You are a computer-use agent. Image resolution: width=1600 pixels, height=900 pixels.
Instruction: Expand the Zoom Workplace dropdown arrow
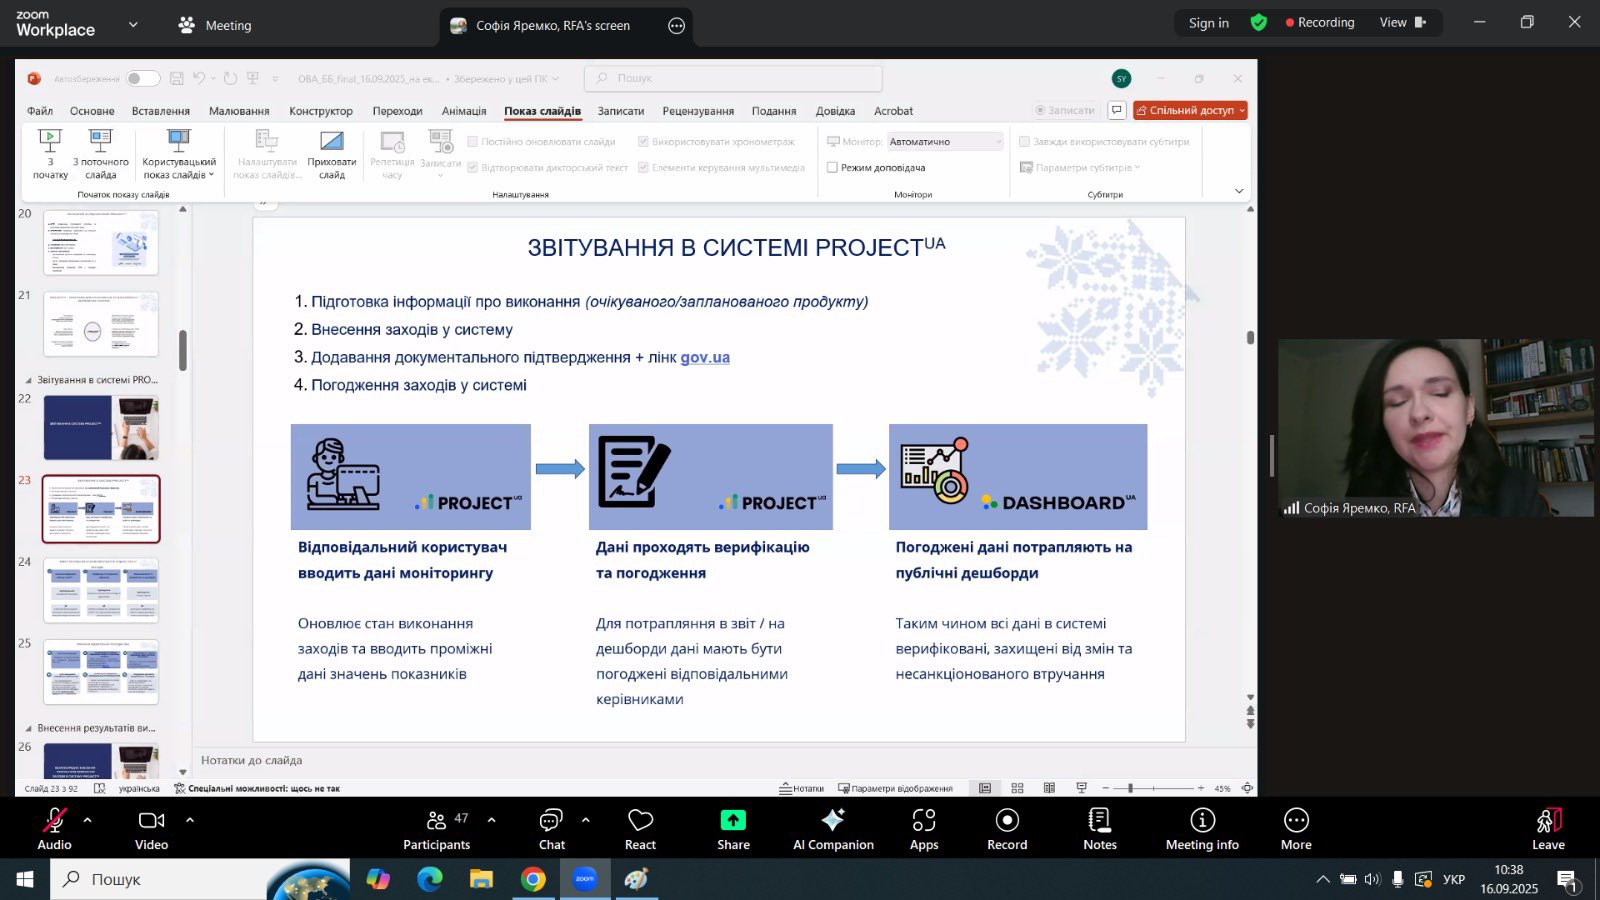(133, 24)
